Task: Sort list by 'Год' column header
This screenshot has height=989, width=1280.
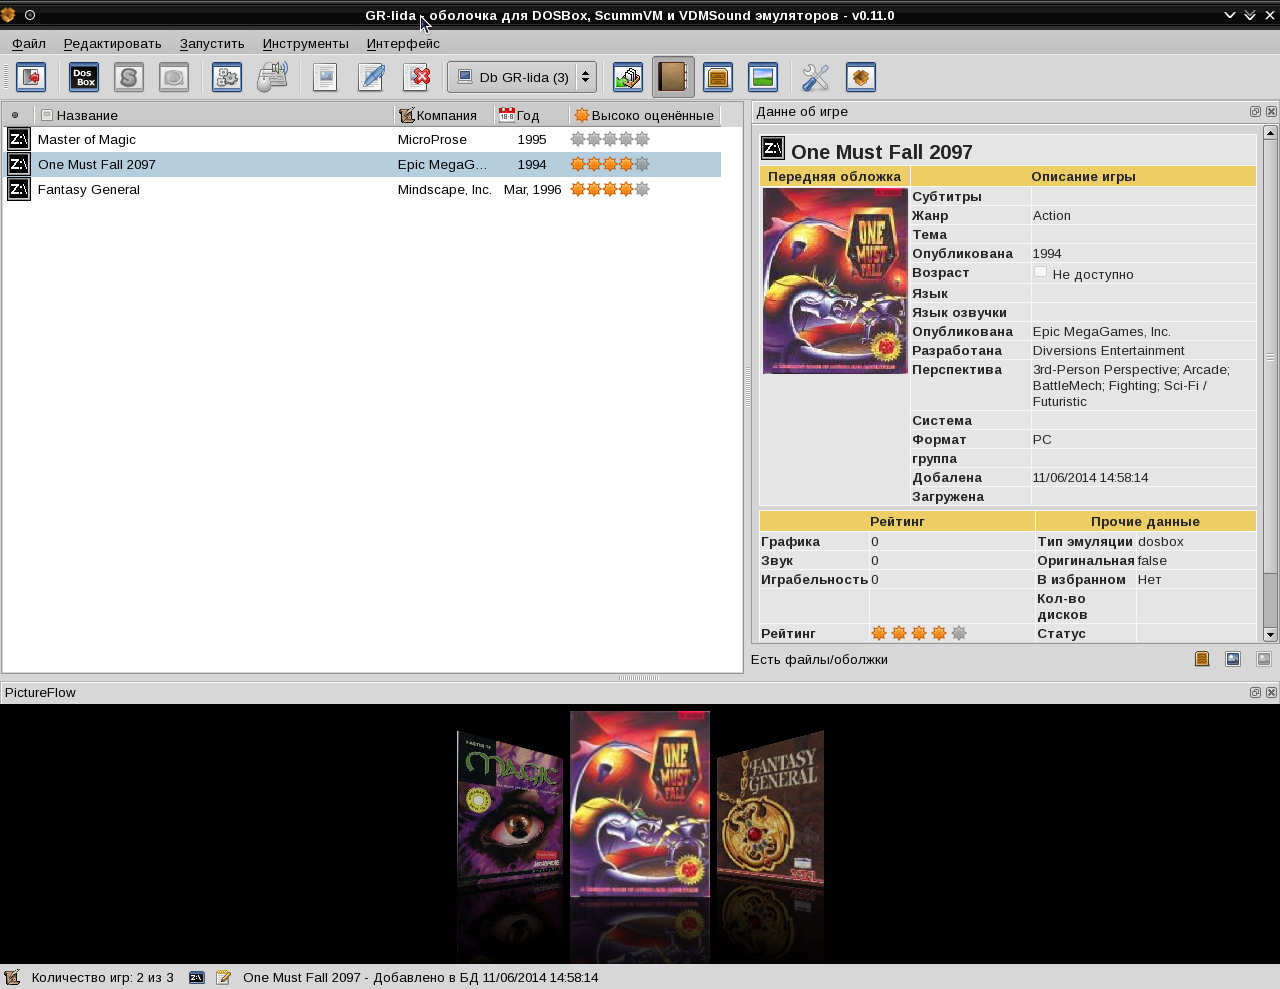Action: coord(532,115)
